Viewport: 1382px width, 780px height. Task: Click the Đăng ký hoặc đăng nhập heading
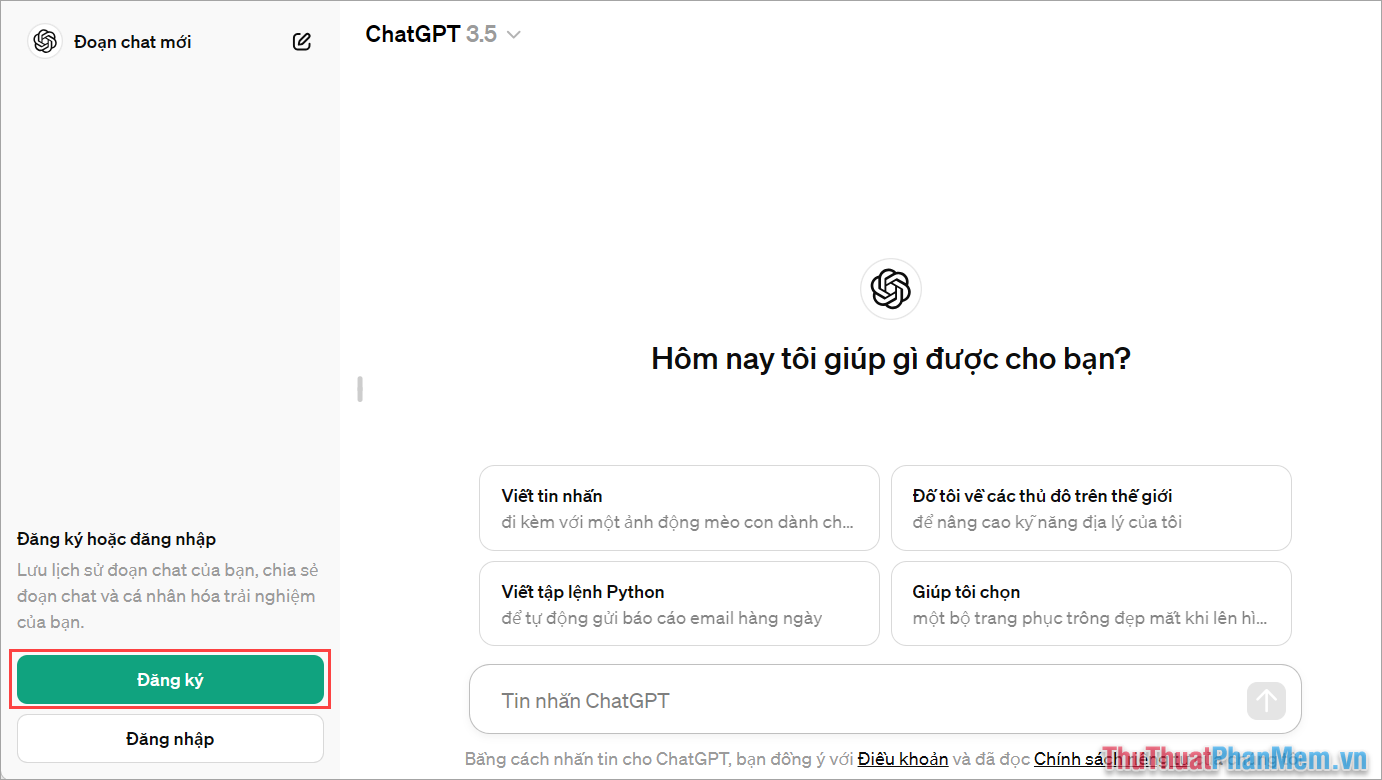click(116, 539)
